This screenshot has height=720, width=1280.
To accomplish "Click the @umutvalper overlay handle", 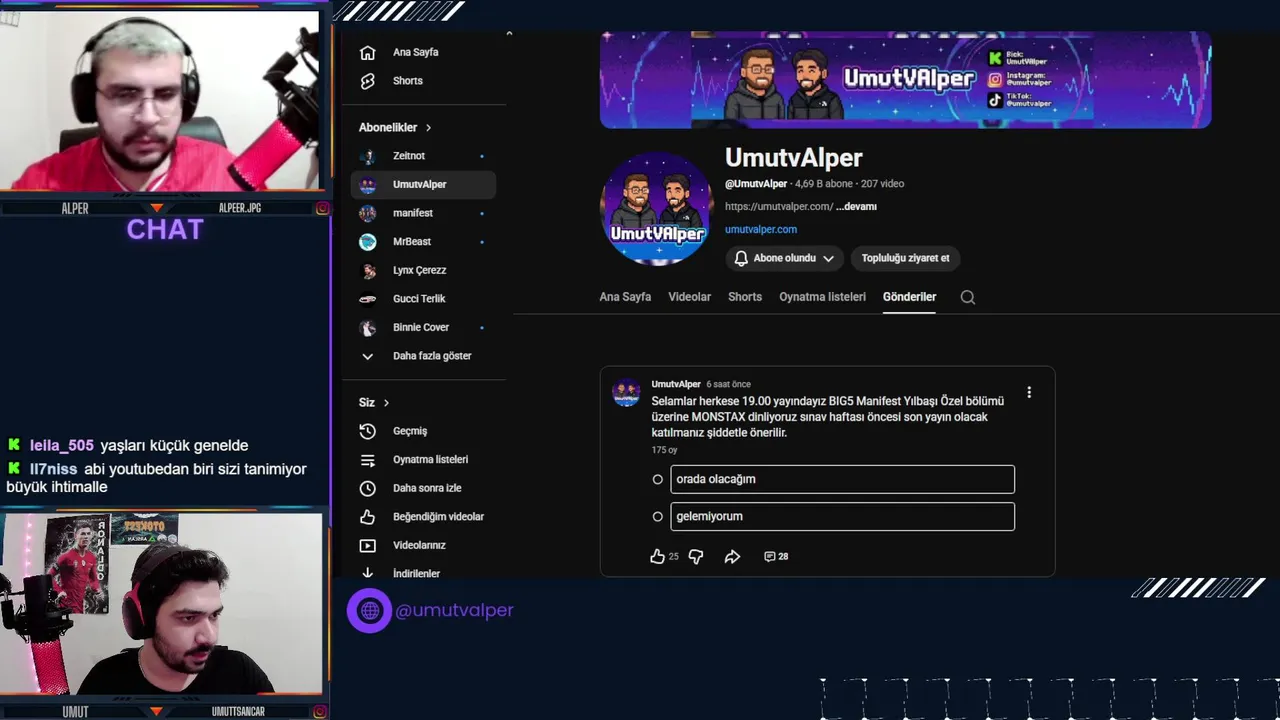I will coord(454,610).
